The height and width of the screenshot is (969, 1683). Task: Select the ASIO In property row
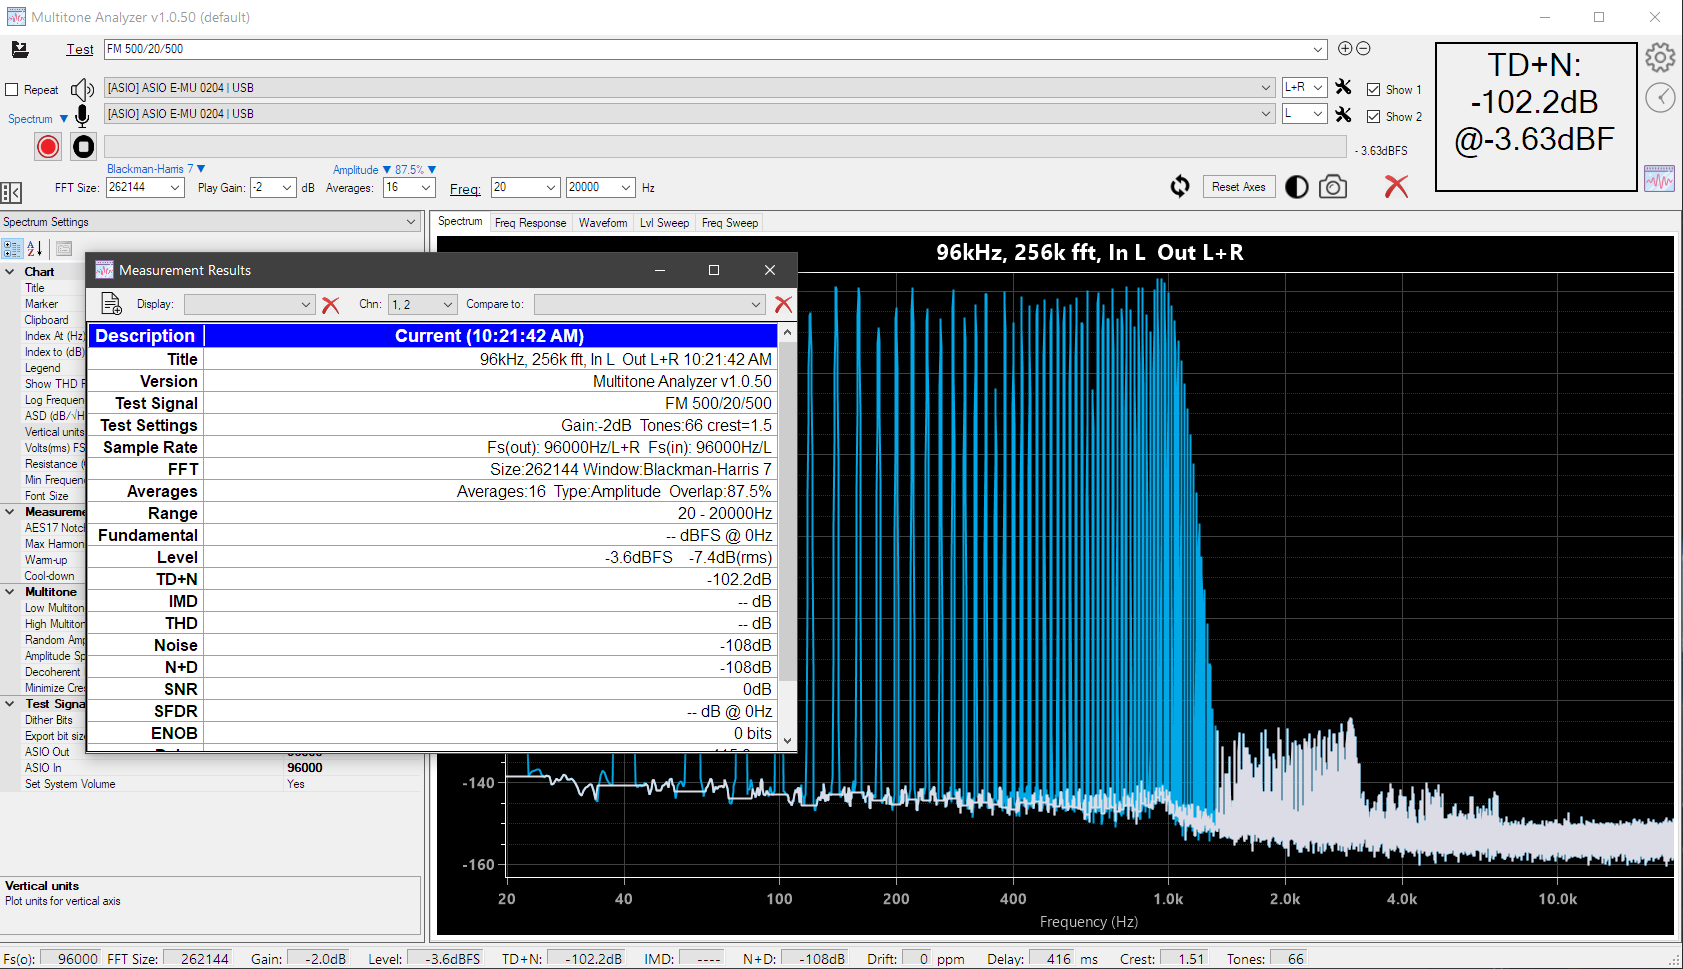click(210, 768)
